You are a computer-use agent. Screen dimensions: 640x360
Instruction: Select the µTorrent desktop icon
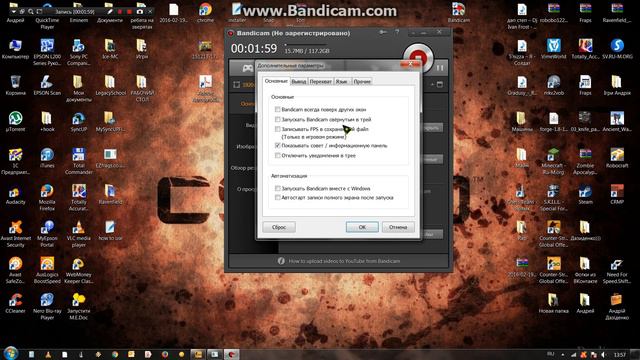click(x=16, y=122)
